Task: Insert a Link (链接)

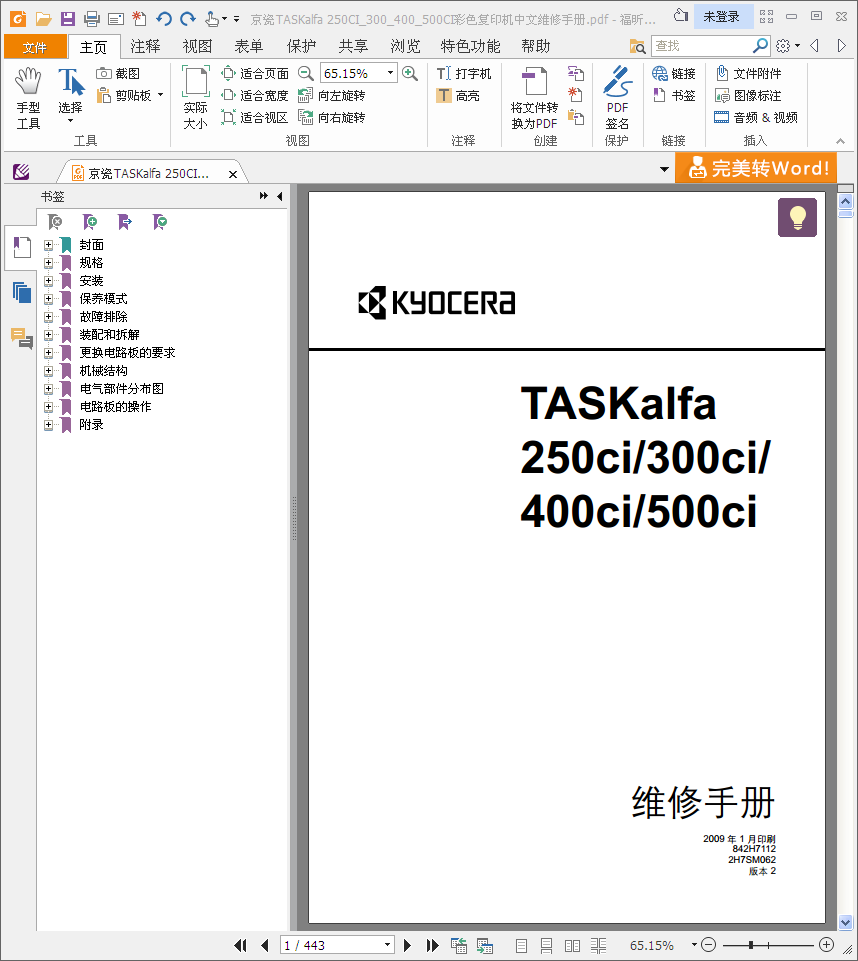Action: (x=674, y=74)
